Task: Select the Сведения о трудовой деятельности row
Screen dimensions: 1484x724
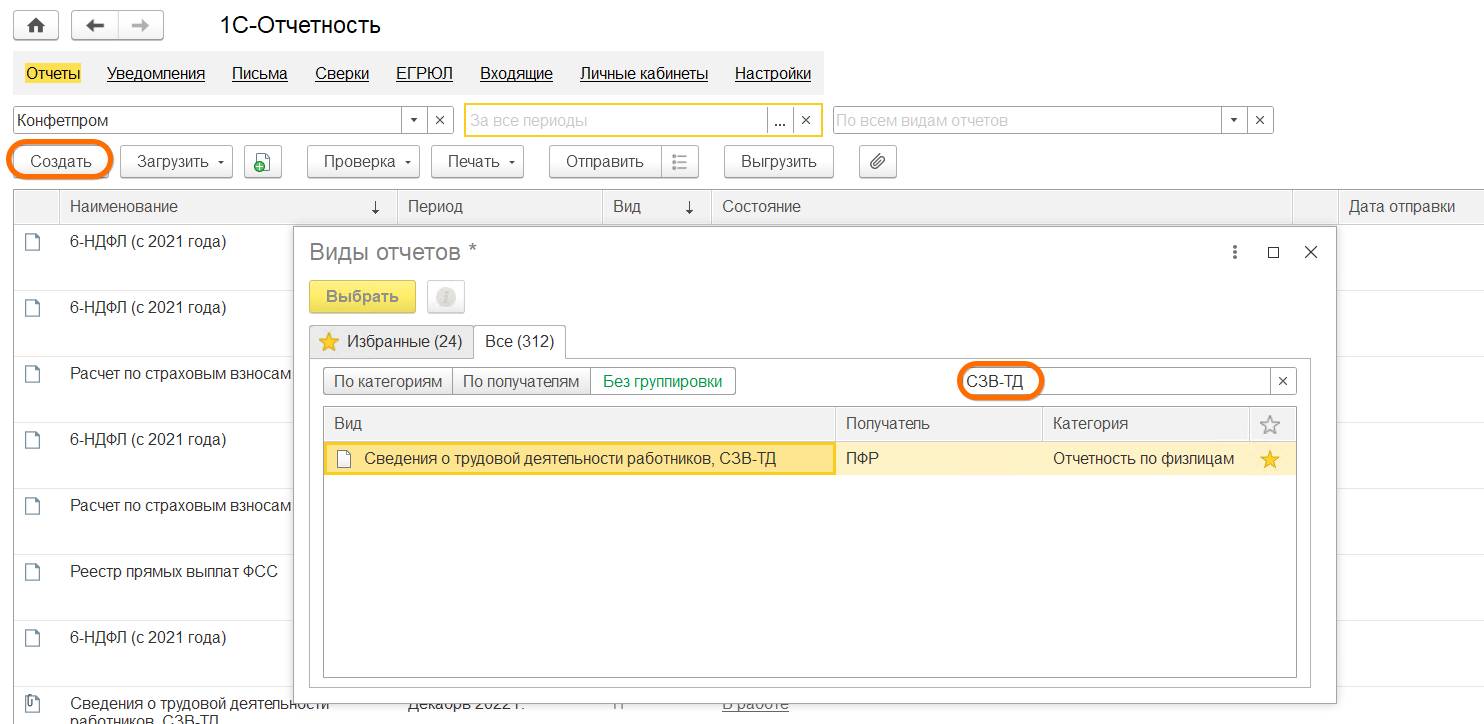Action: click(580, 459)
